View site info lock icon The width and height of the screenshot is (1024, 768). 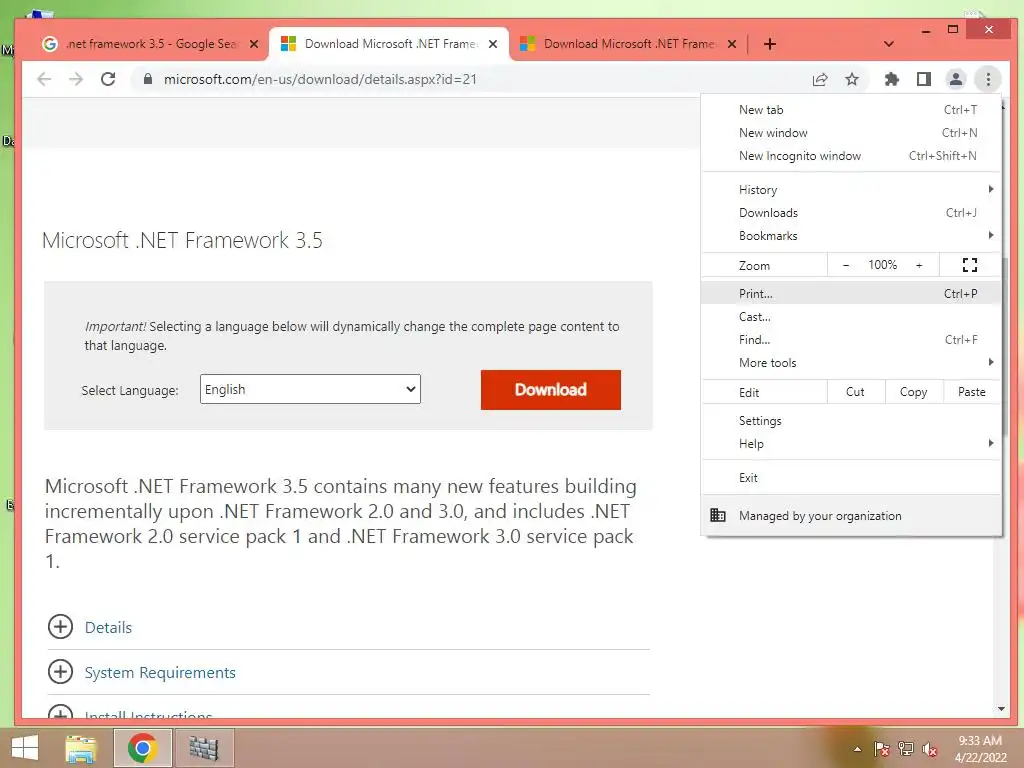[x=148, y=80]
